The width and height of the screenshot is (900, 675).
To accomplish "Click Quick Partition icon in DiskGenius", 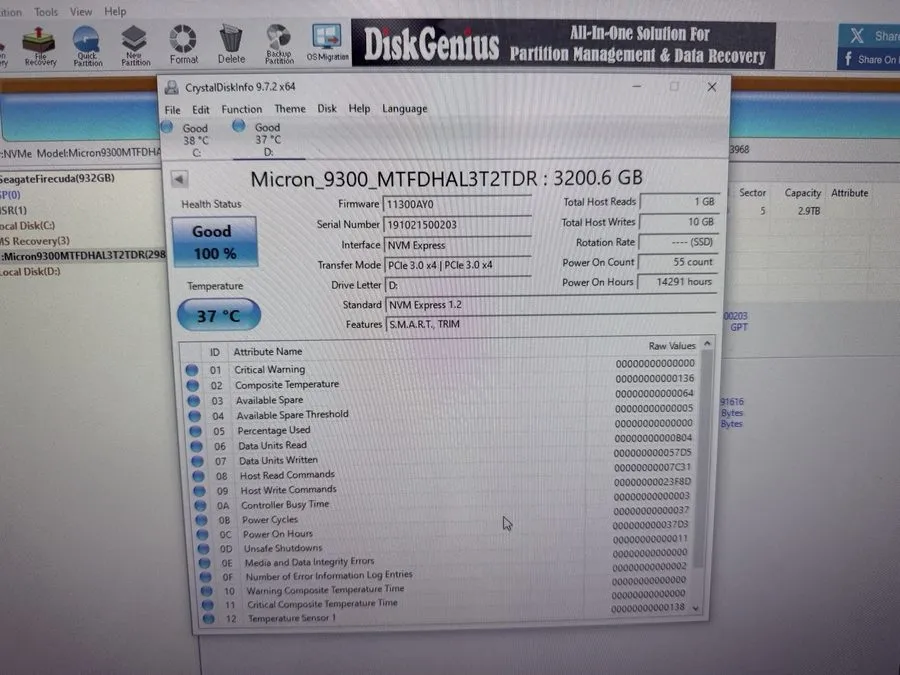I will pyautogui.click(x=87, y=46).
